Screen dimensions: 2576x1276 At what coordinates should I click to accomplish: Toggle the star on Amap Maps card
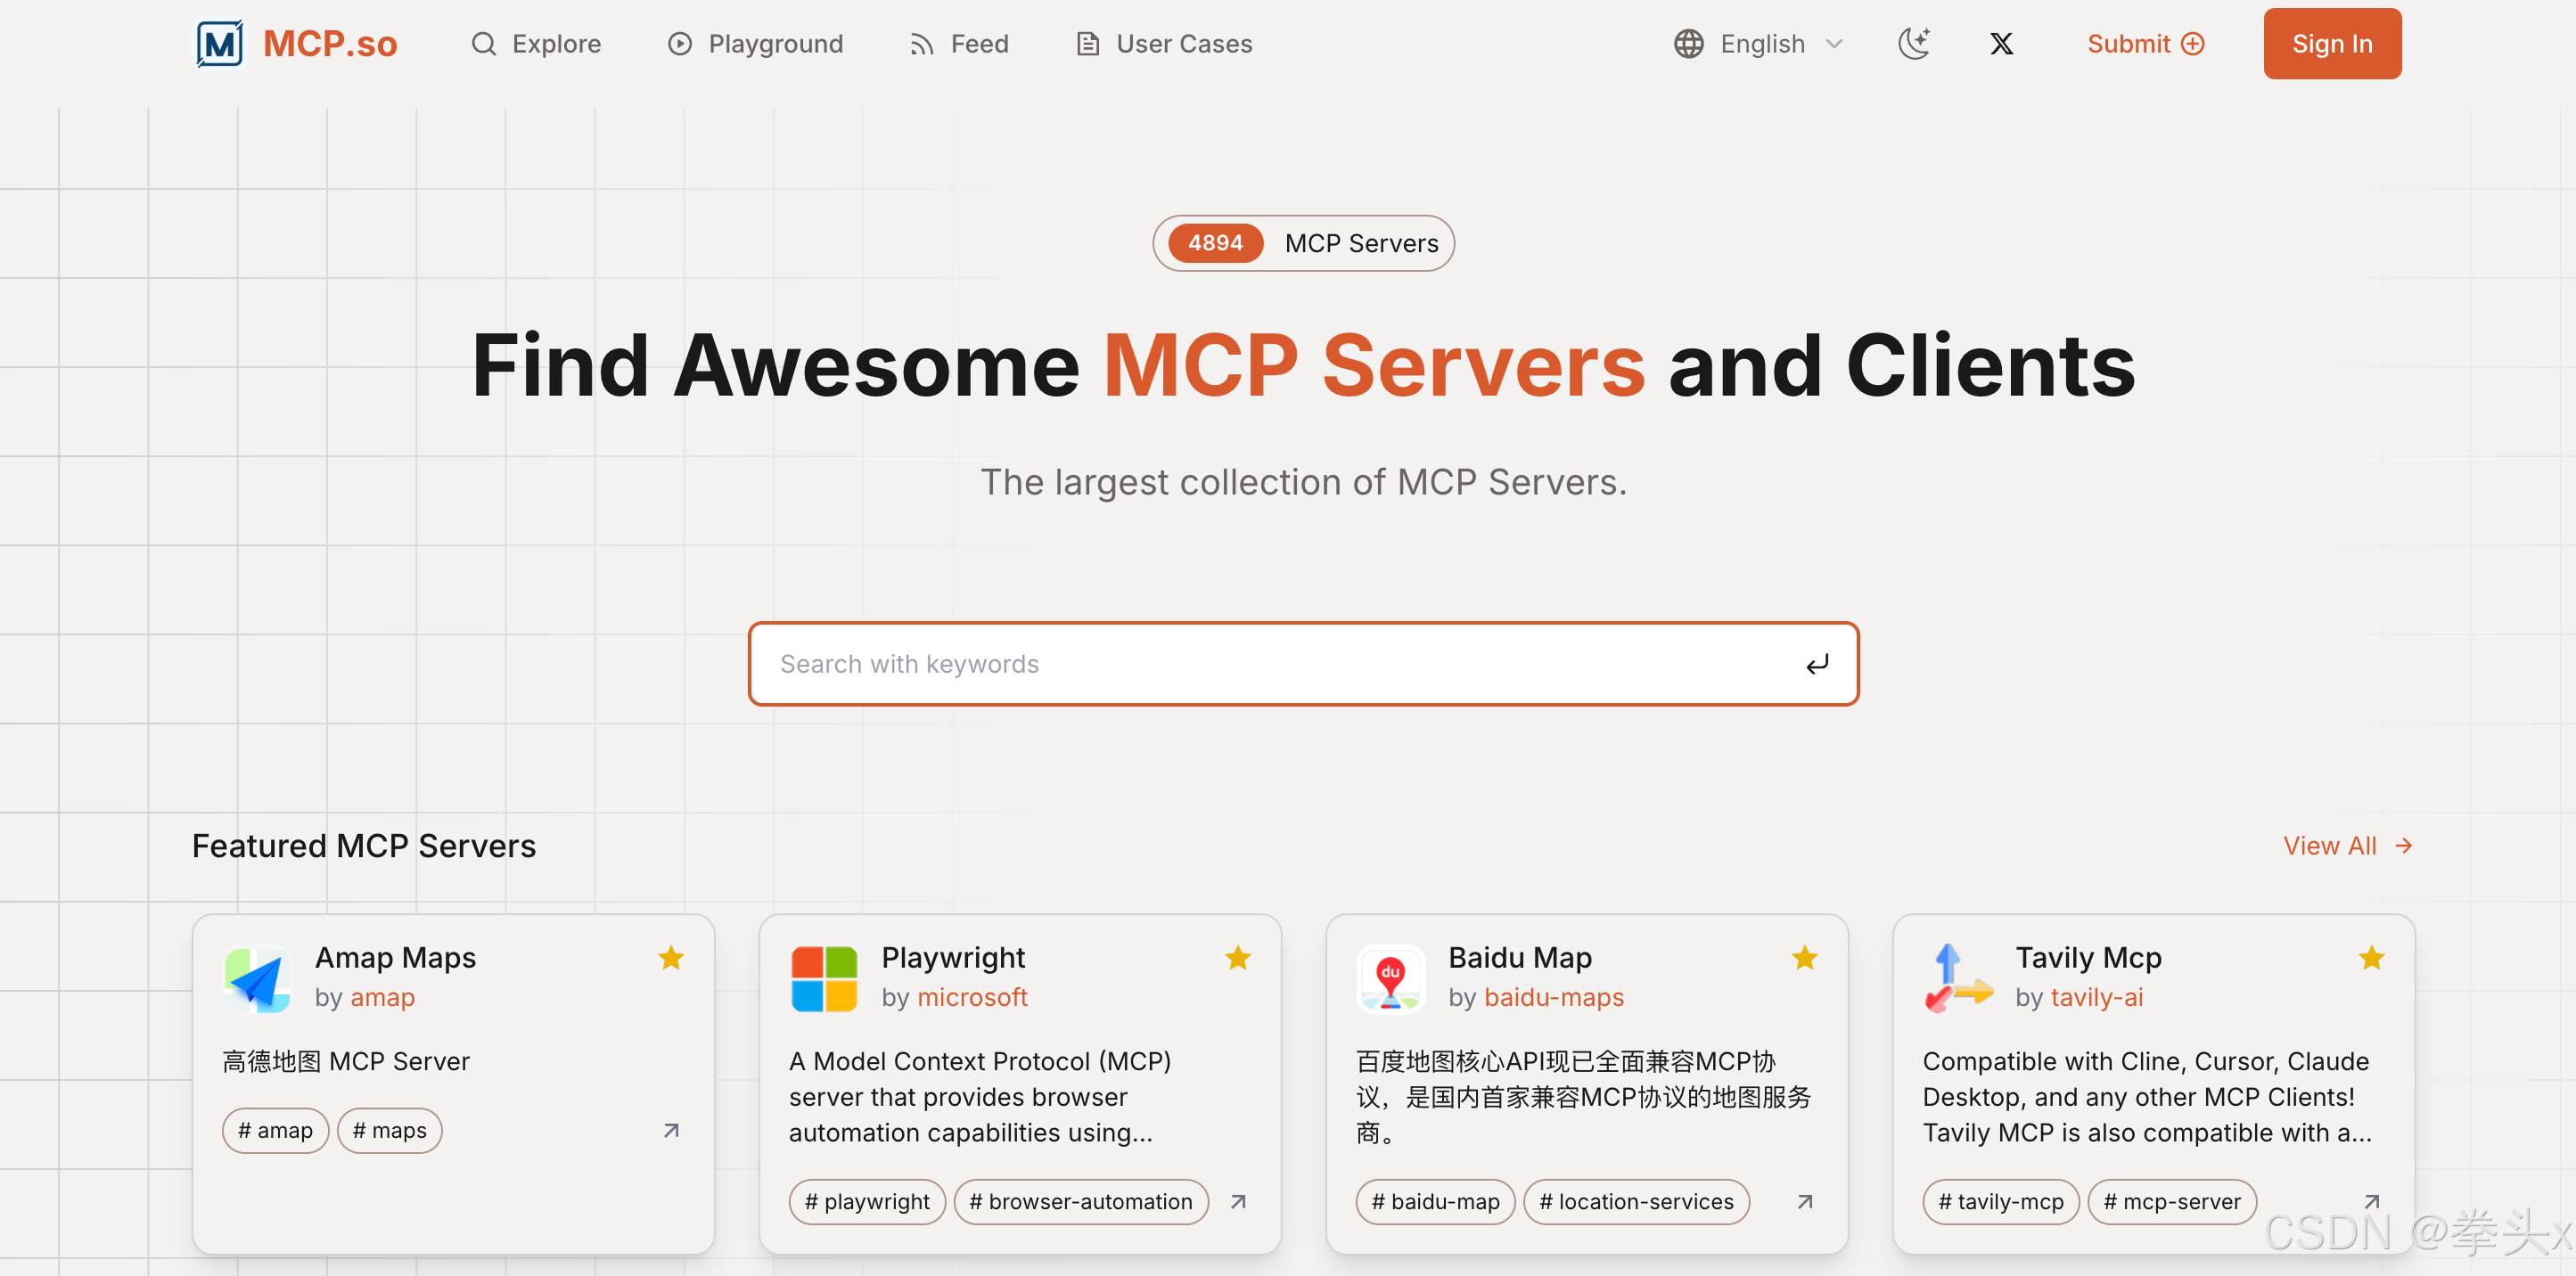click(x=671, y=958)
